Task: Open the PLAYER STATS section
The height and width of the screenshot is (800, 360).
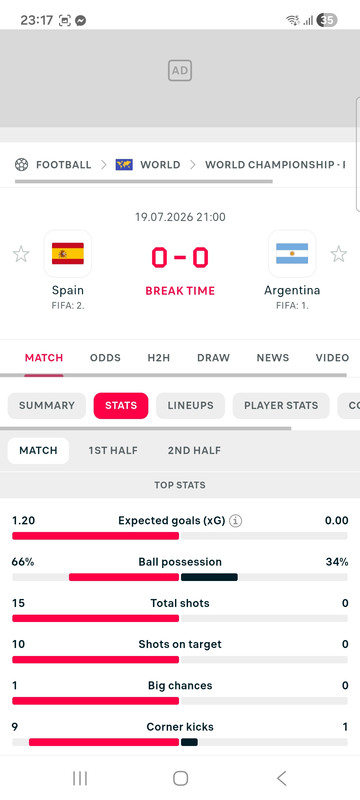Action: click(281, 406)
